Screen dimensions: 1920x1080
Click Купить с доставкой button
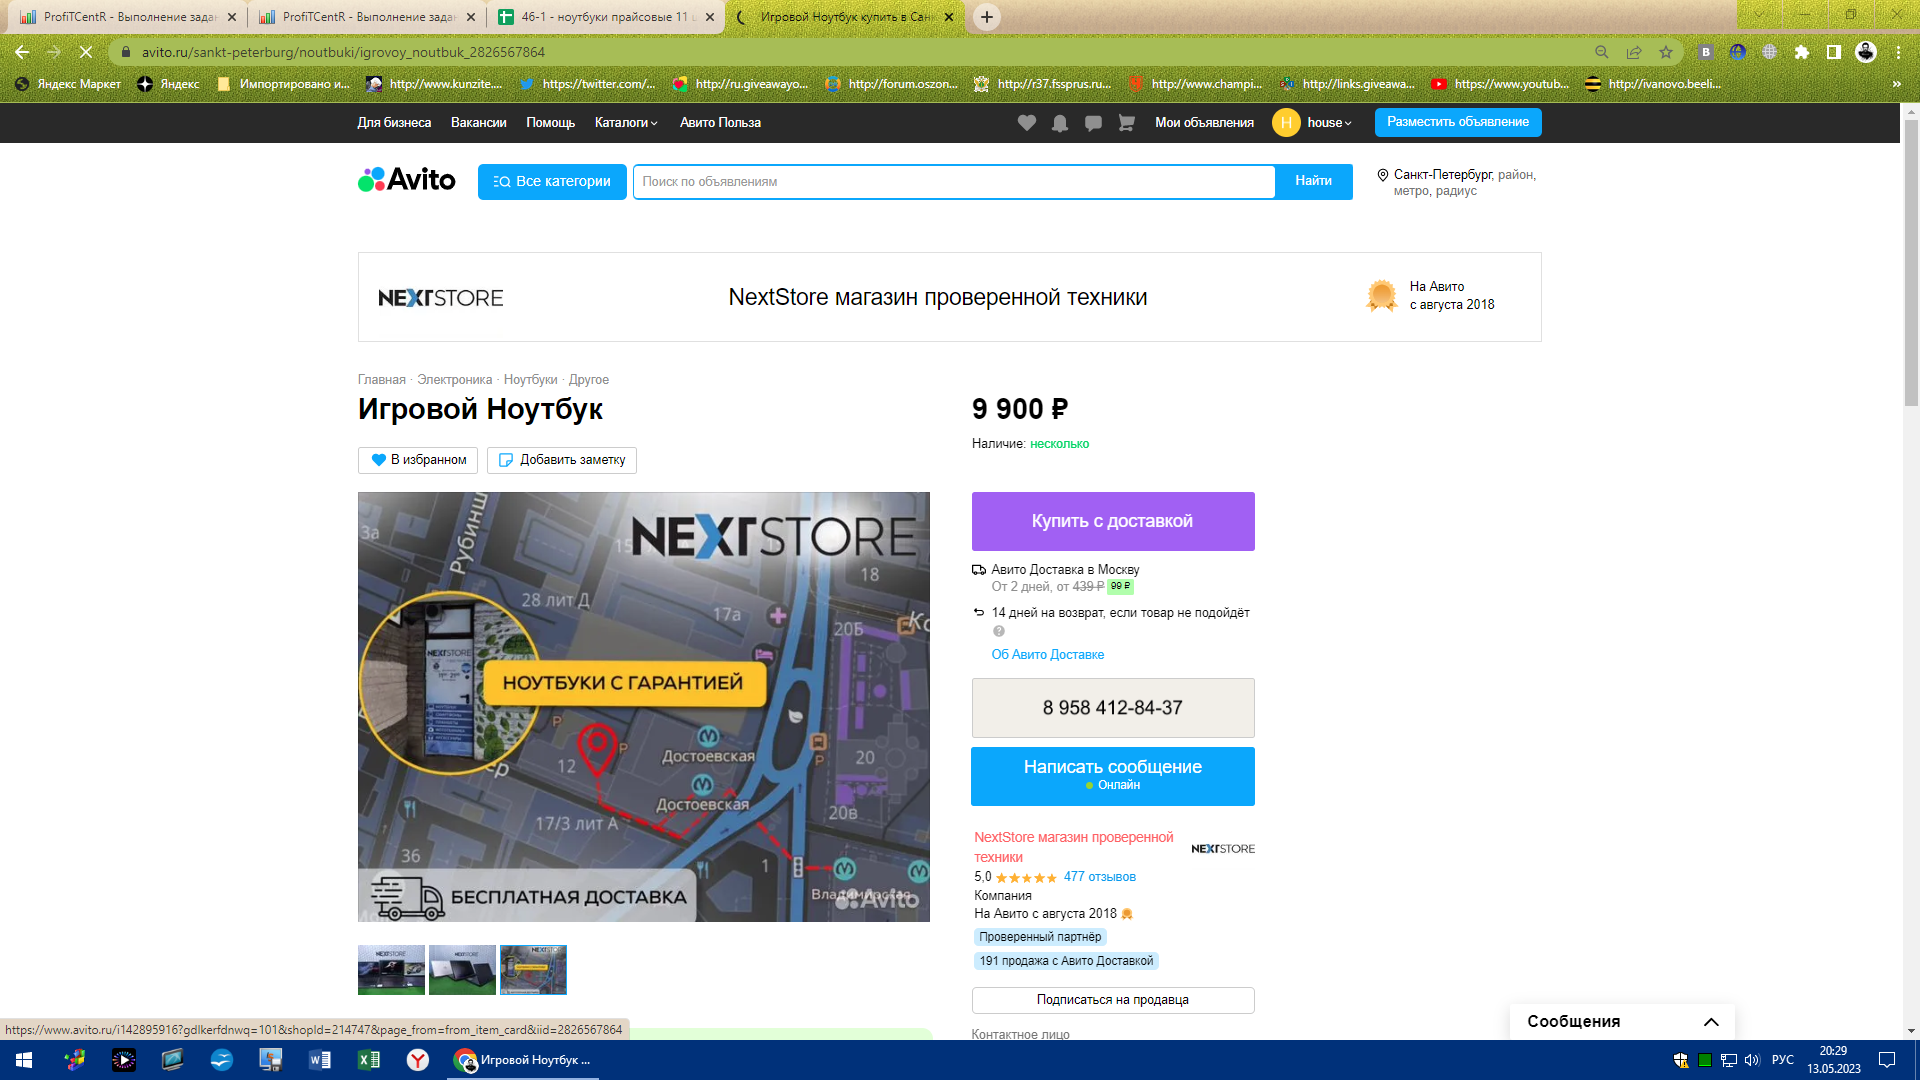point(1112,521)
